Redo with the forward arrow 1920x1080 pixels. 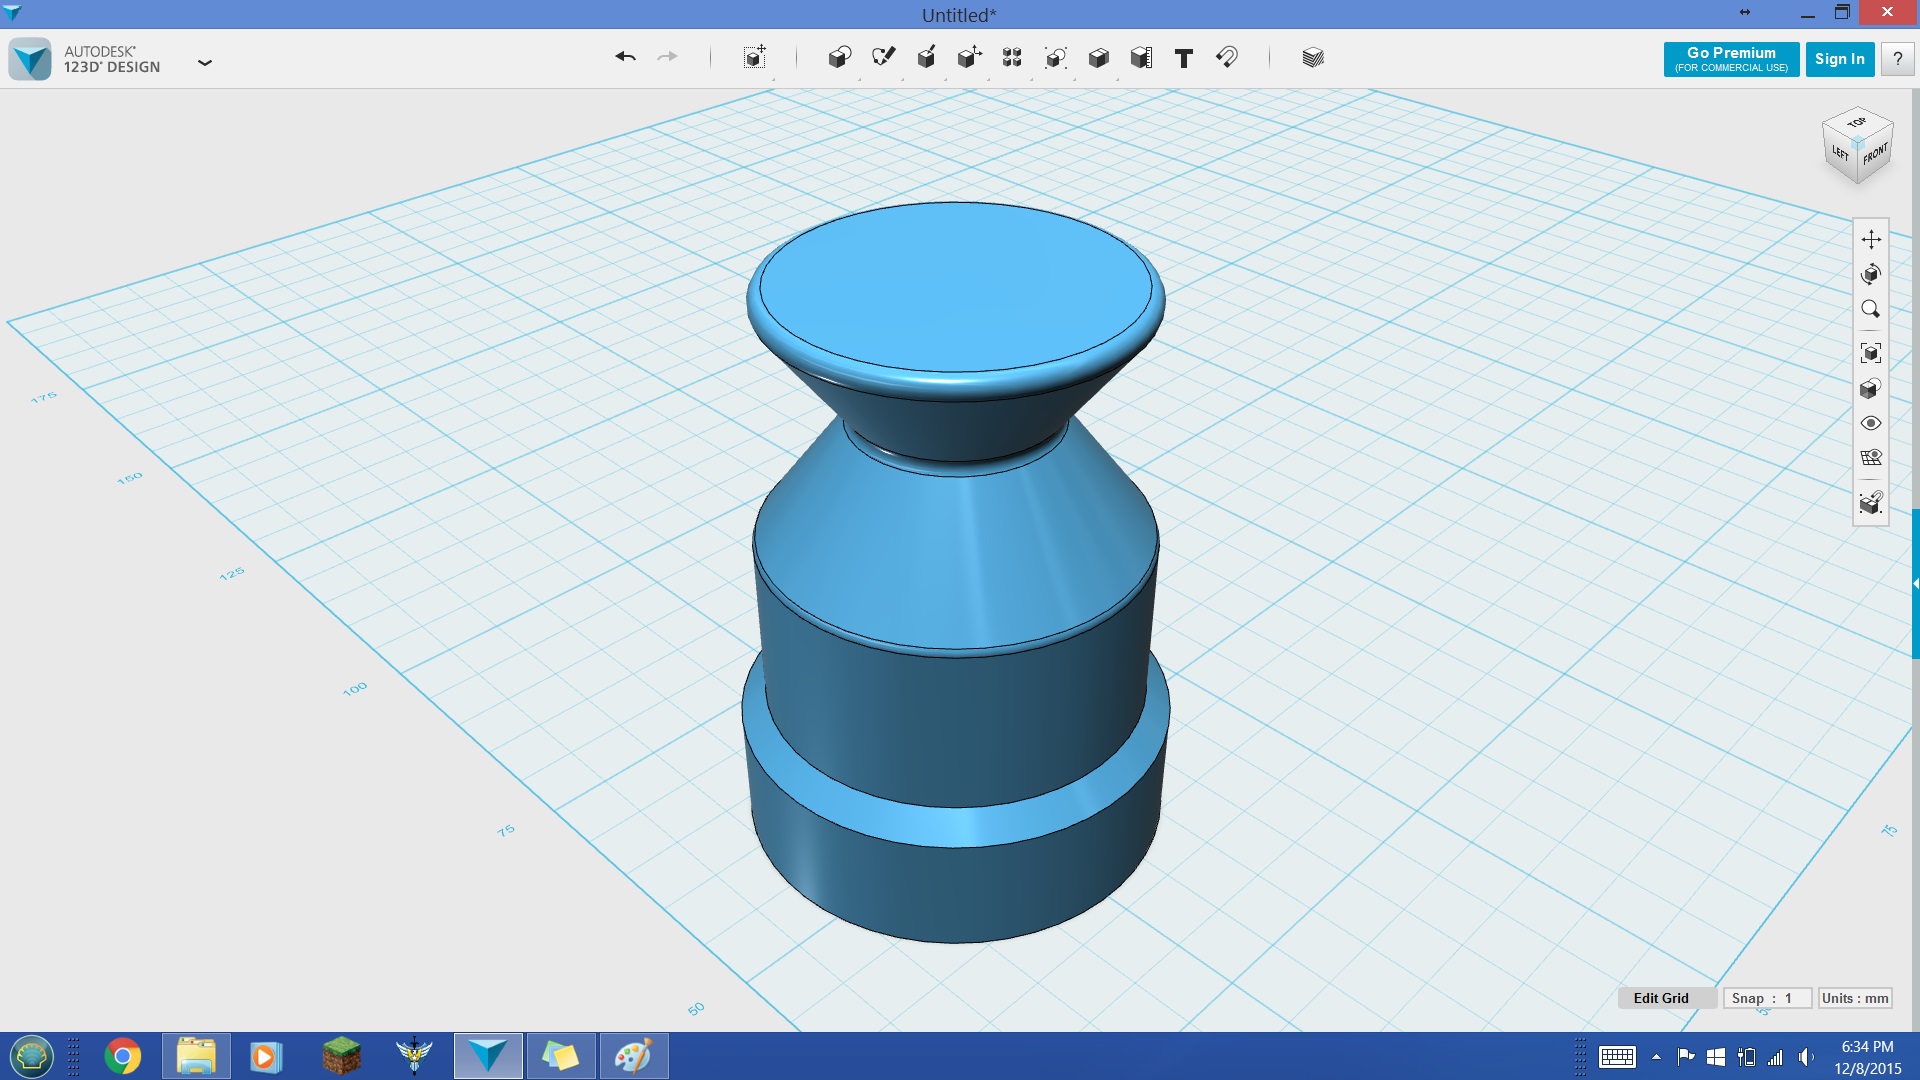pyautogui.click(x=667, y=57)
